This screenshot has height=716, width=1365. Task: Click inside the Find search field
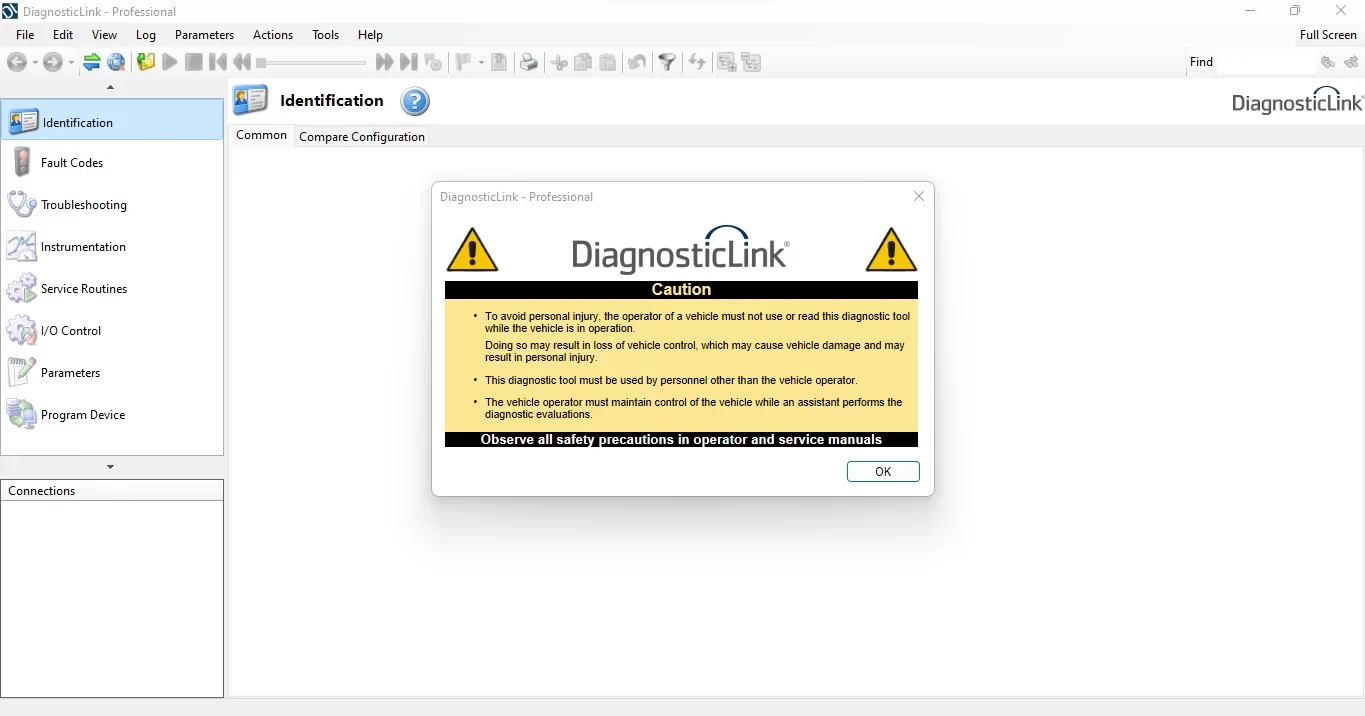coord(1264,62)
